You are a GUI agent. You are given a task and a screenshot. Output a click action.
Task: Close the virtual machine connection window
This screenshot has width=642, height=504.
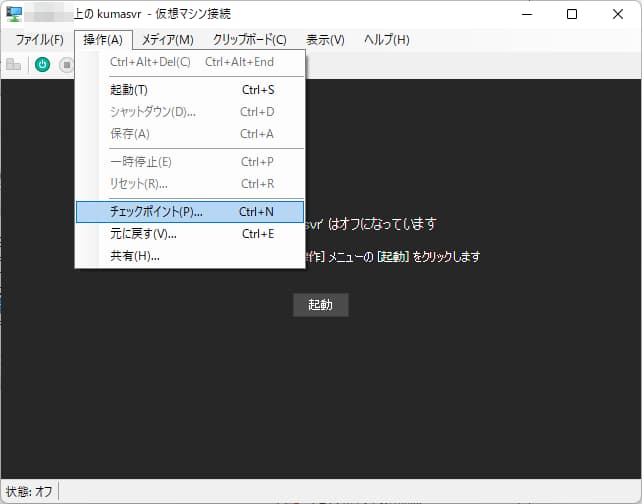(x=618, y=14)
